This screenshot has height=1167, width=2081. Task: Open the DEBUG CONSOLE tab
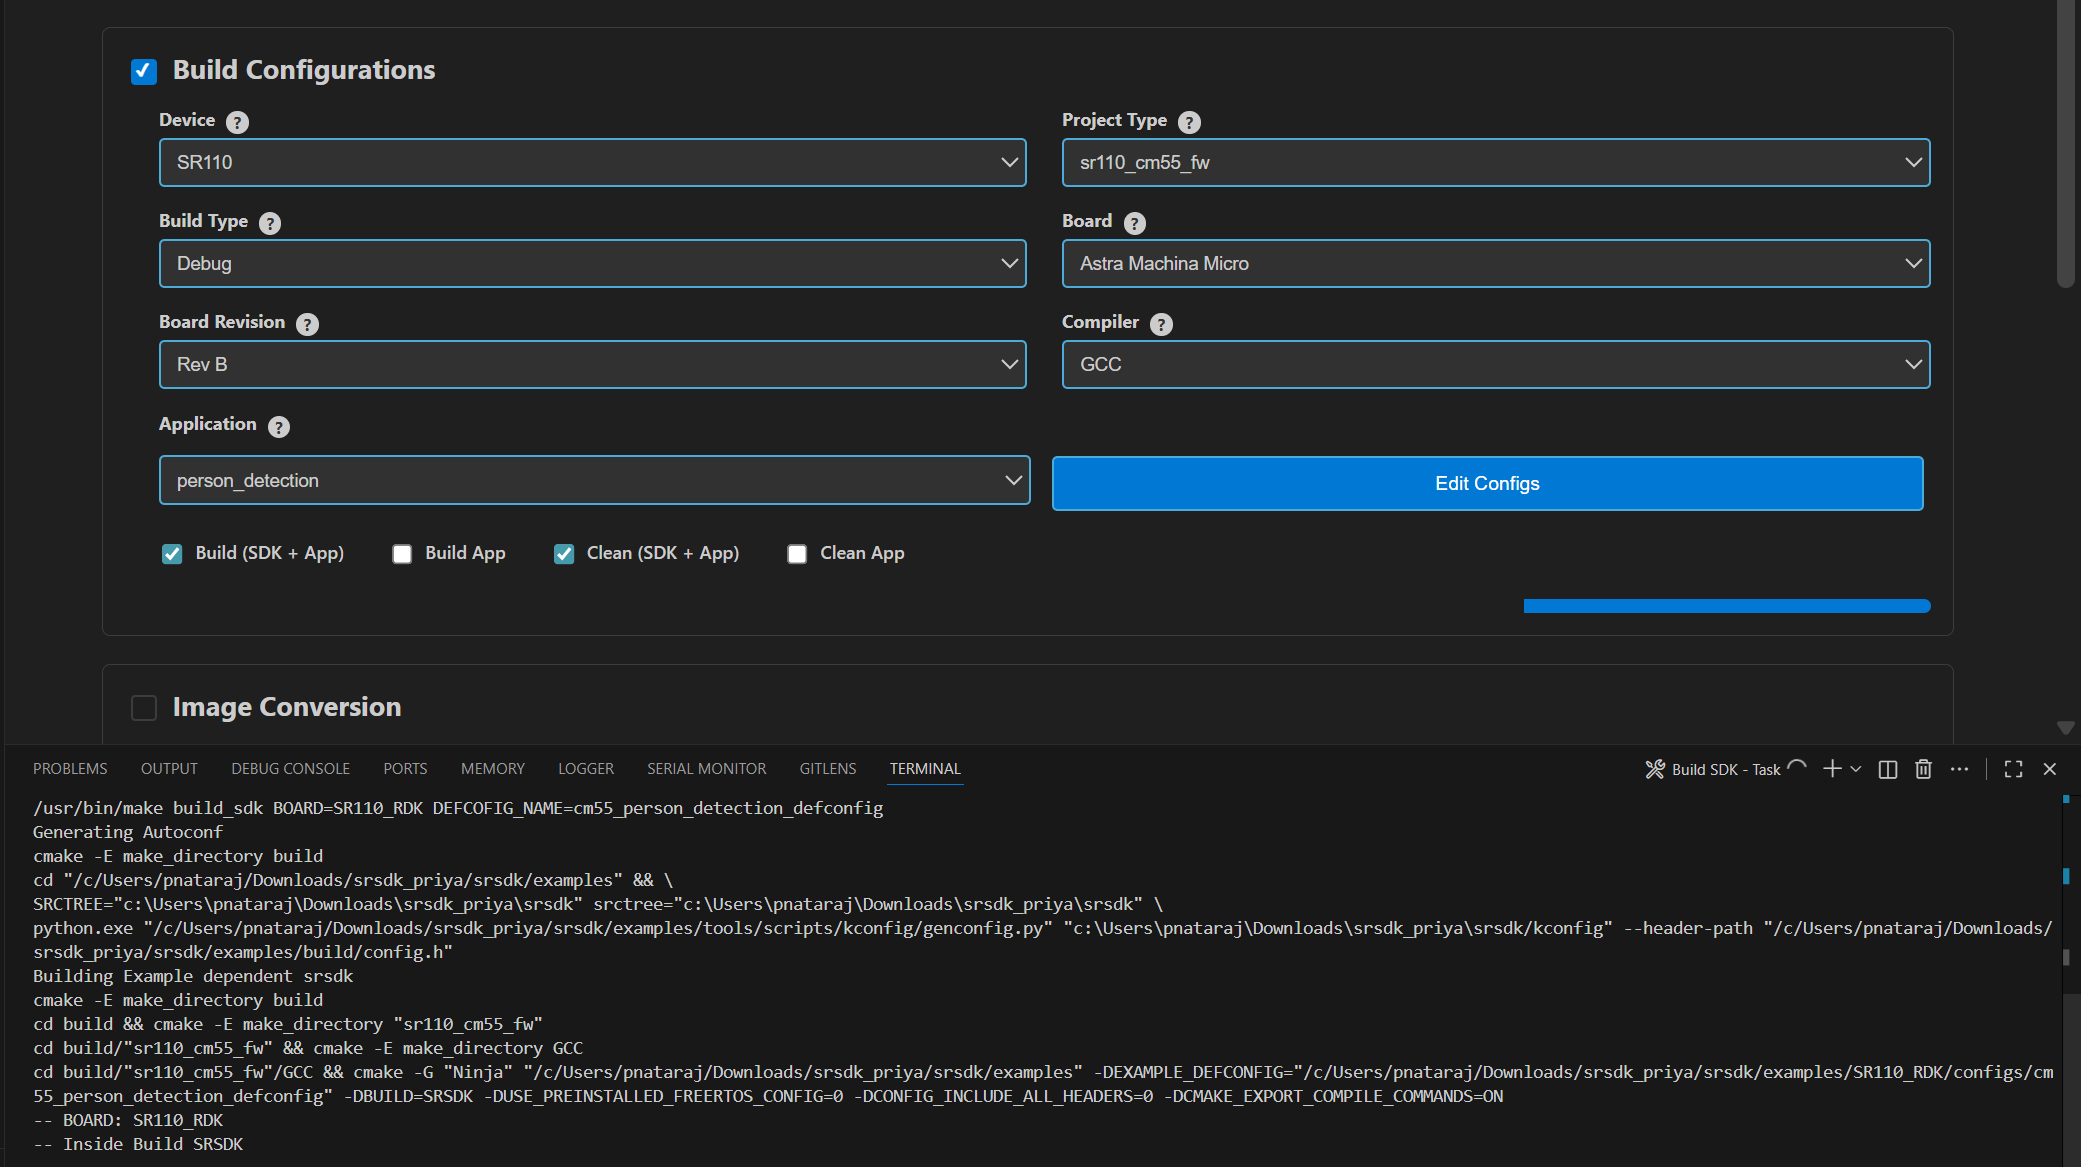(290, 769)
